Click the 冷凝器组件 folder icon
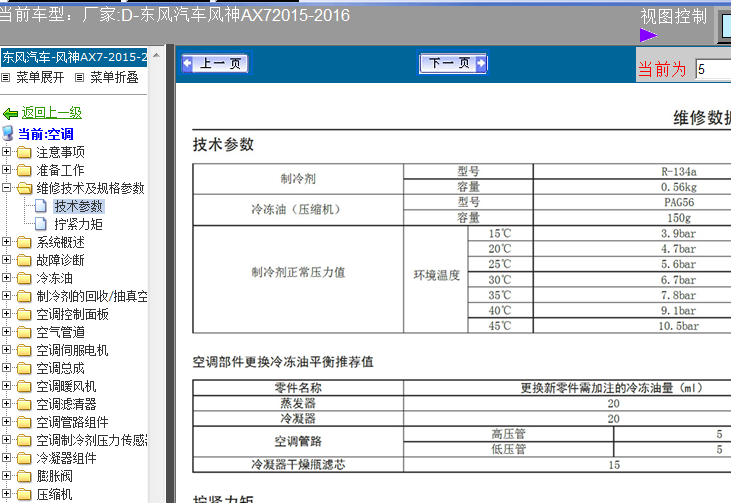 coord(24,458)
